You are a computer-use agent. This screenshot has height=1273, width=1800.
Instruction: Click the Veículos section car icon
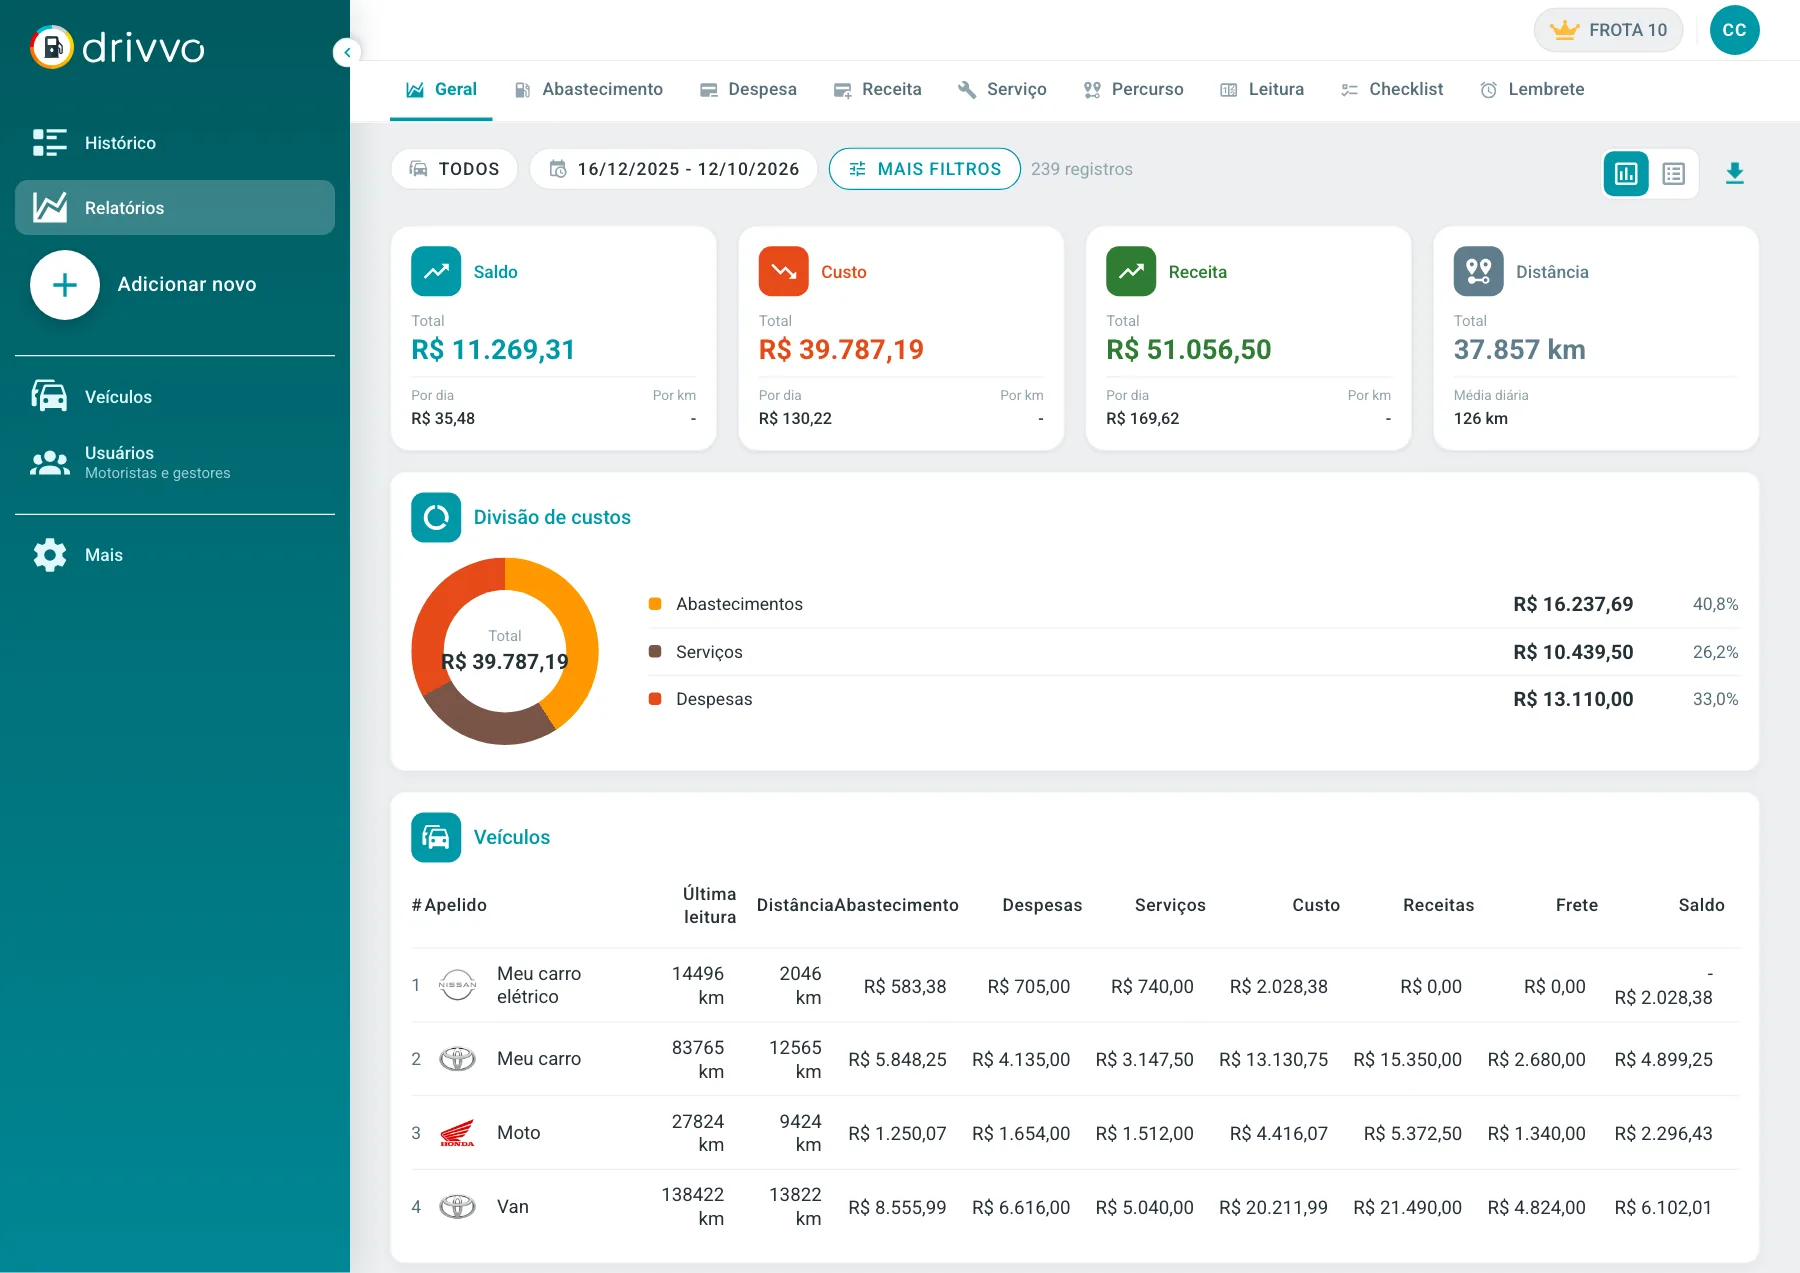[436, 837]
